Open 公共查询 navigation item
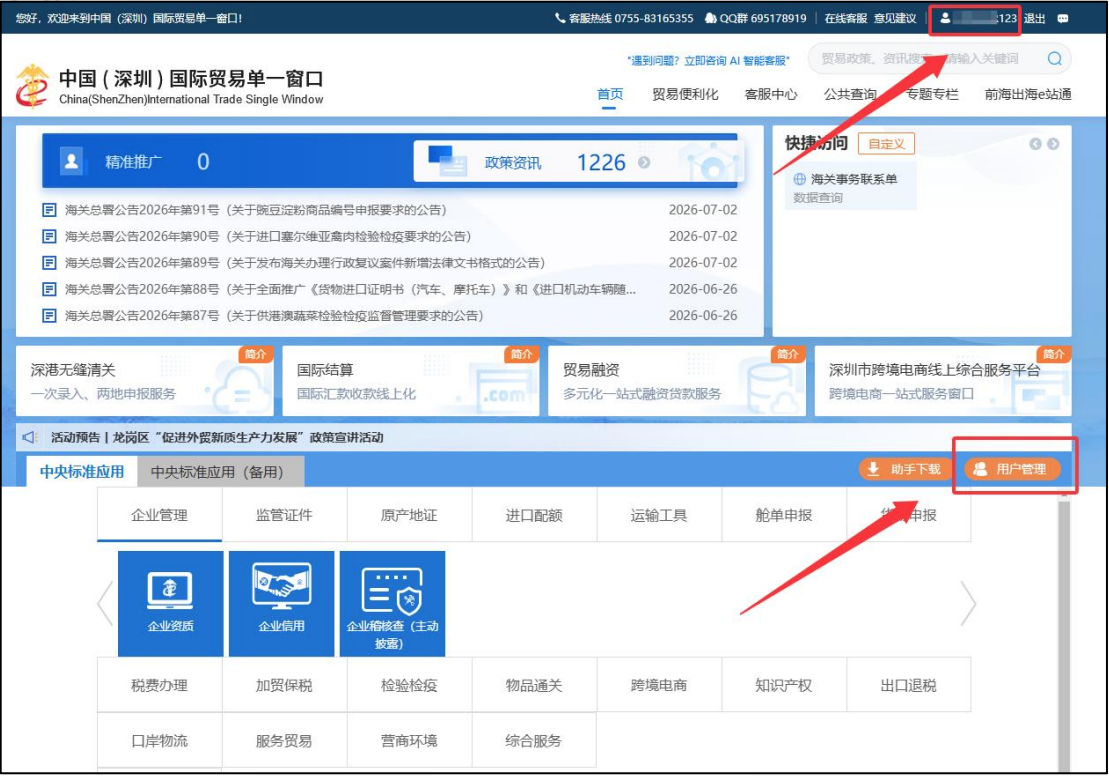Viewport: 1109px width, 776px height. point(850,94)
